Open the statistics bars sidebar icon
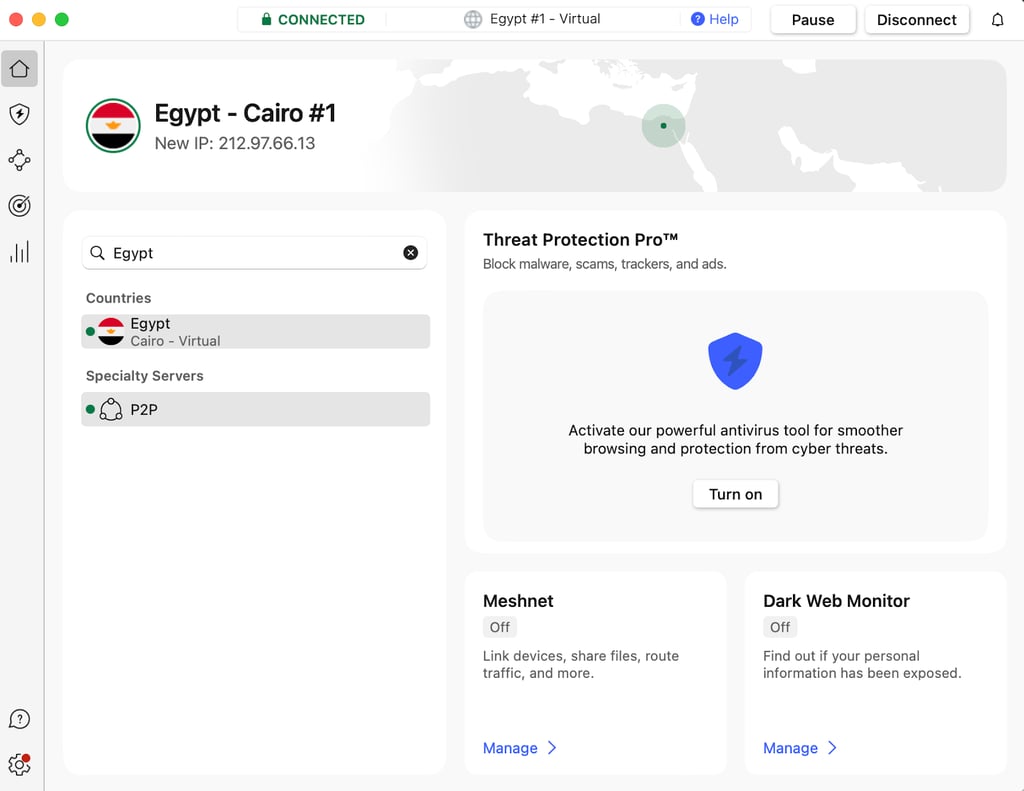1024x791 pixels. [20, 251]
